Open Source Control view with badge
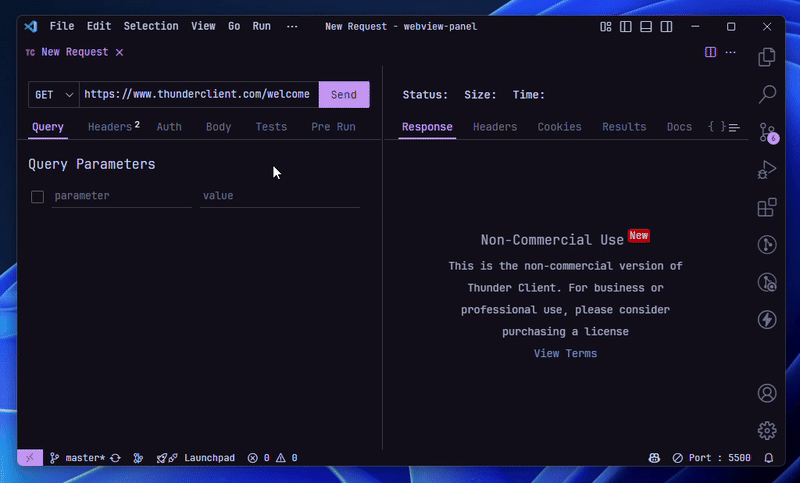The width and height of the screenshot is (800, 483). tap(767, 133)
